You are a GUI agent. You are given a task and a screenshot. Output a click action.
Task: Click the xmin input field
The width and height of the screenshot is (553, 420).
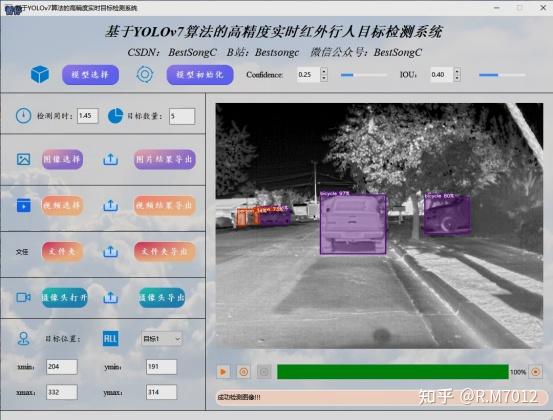click(x=62, y=367)
